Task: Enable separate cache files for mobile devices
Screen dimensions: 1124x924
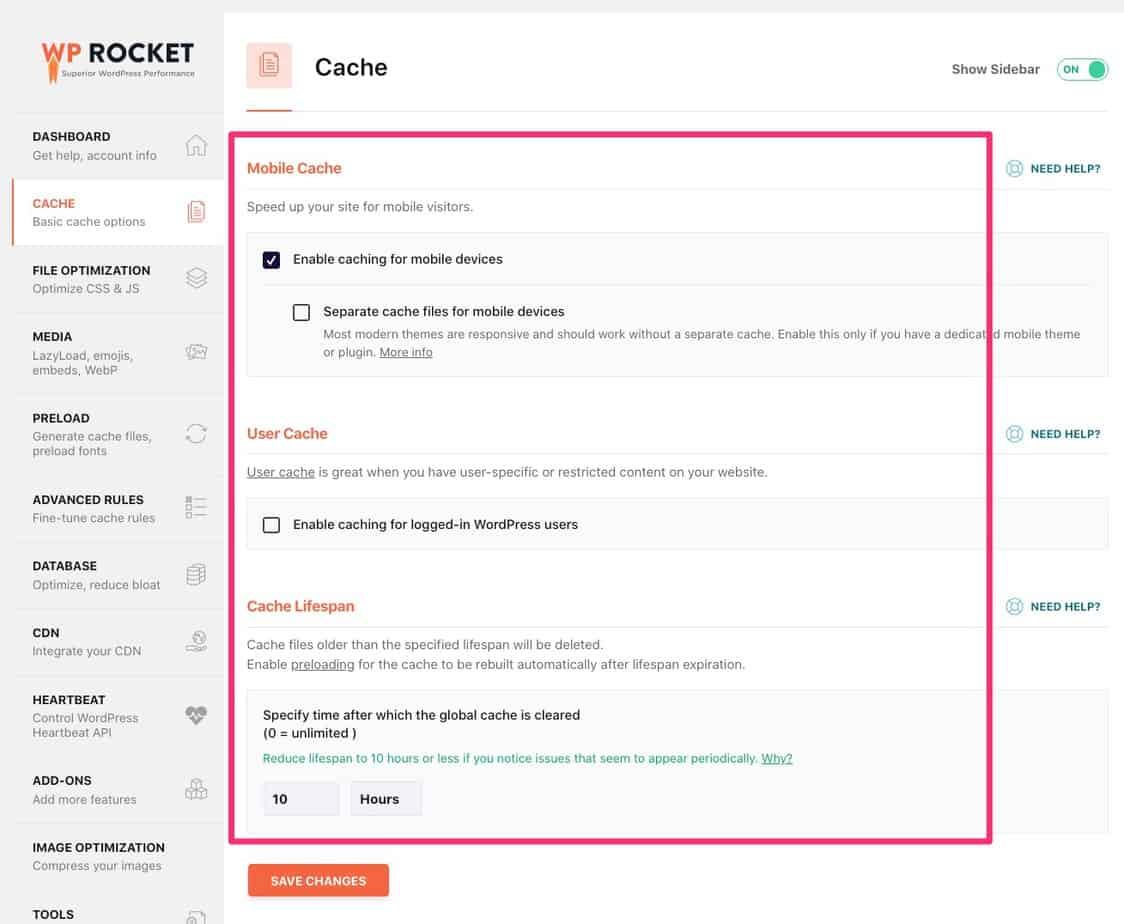Action: coord(301,312)
